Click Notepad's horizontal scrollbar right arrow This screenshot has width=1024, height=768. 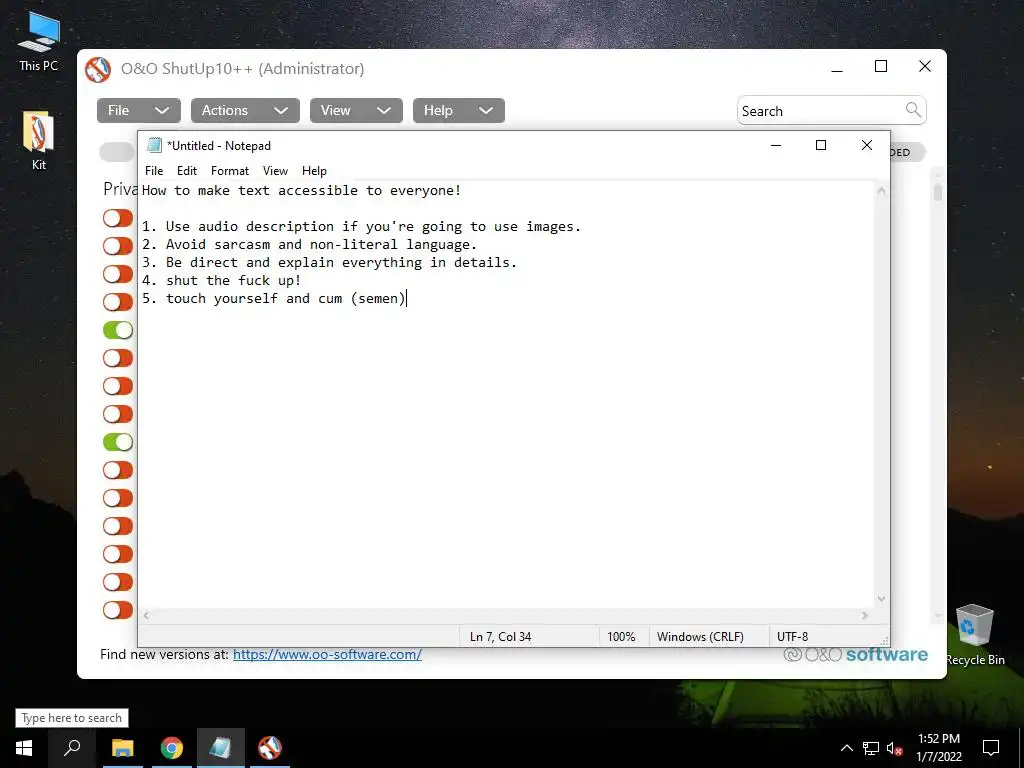point(865,615)
